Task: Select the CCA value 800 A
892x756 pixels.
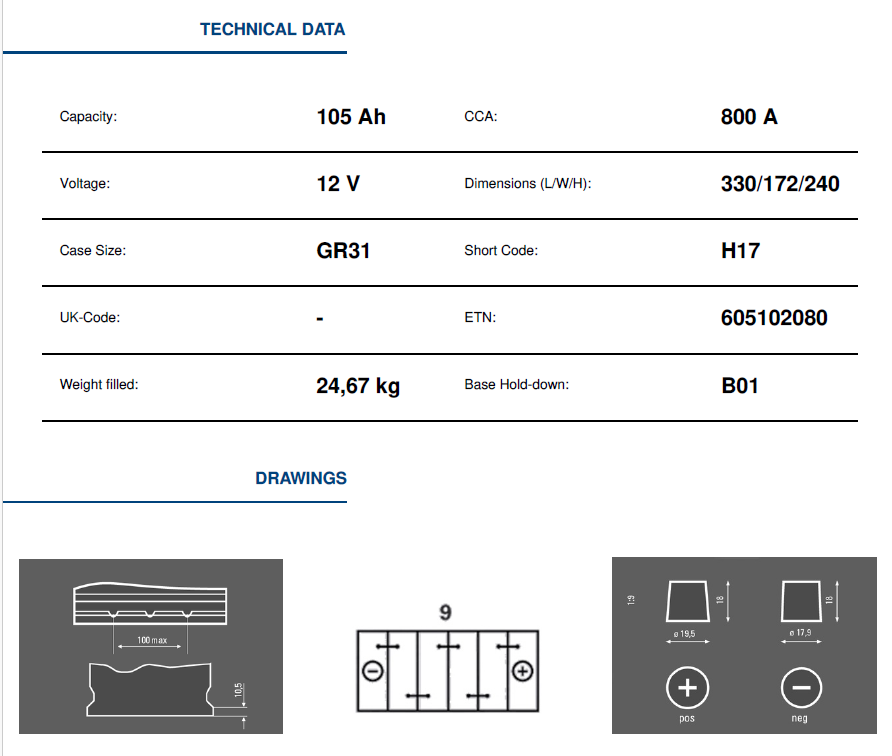Action: (749, 117)
